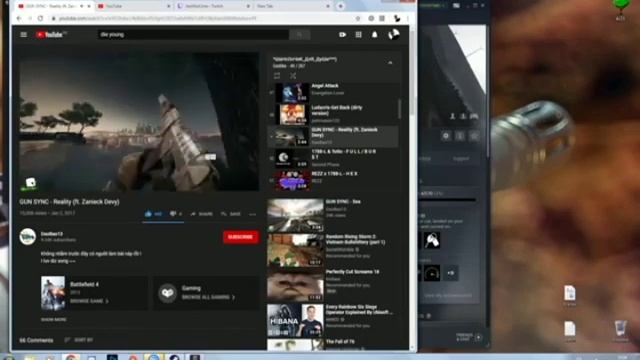Click the SAVE button under the video
This screenshot has width=640, height=360.
coord(231,214)
